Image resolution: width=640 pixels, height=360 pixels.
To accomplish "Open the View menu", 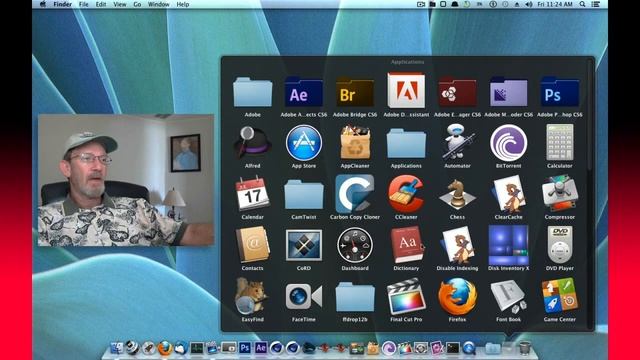I will (x=120, y=4).
